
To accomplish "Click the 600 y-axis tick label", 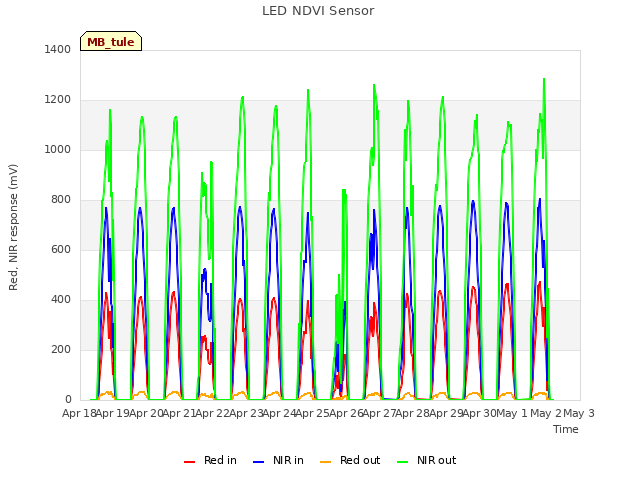I will (61, 249).
